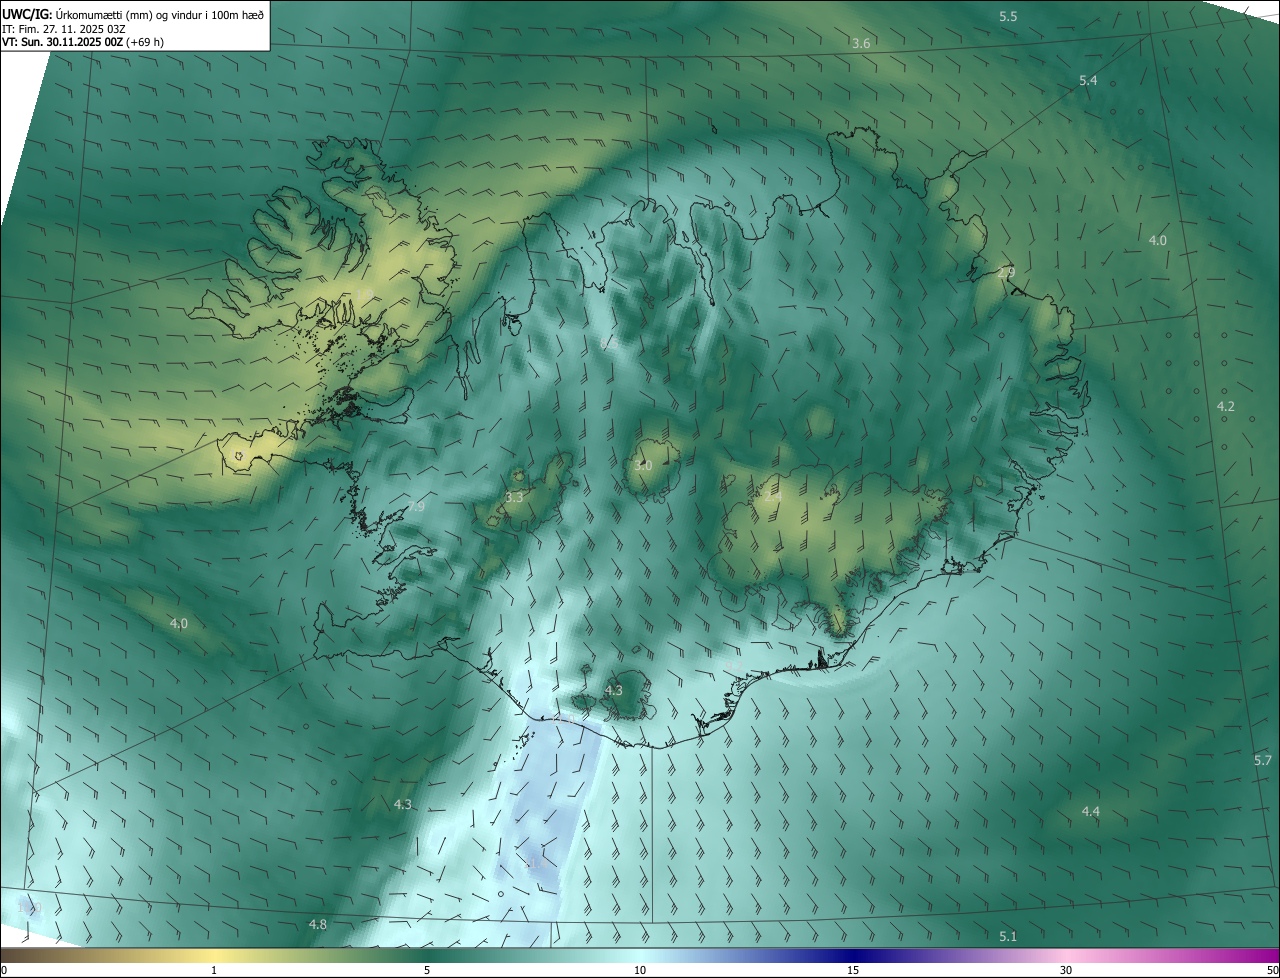Click the "5" tick label on the color scale
This screenshot has height=978, width=1280.
click(427, 970)
